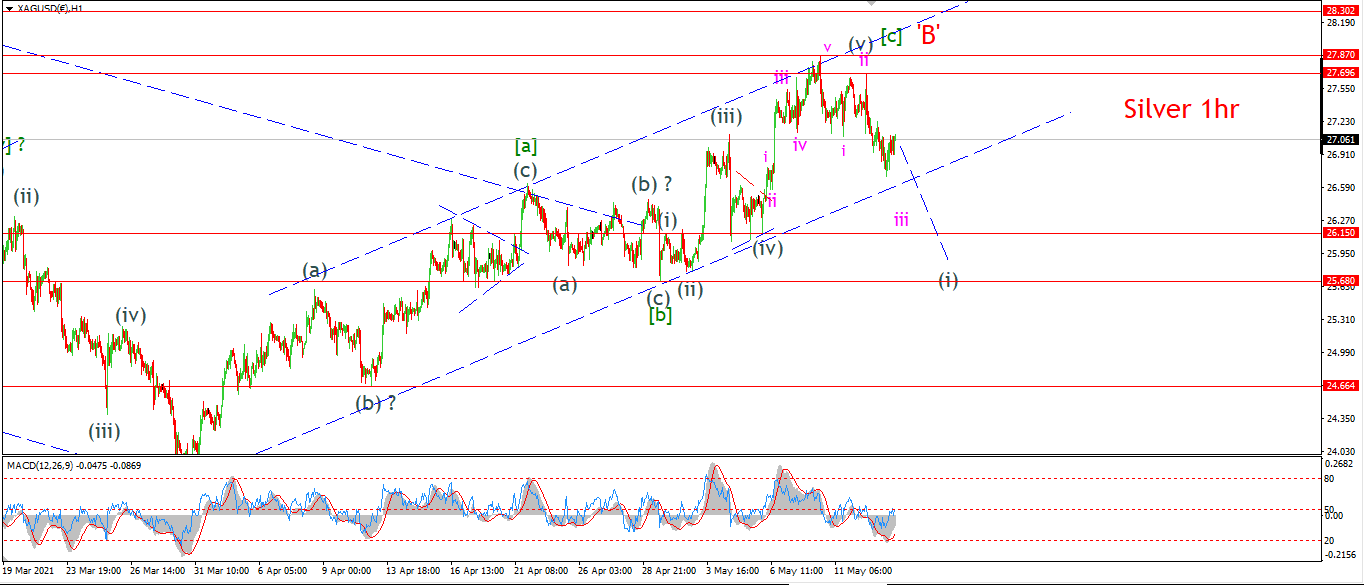Select the 27.870 price level tag
1364x585 pixels.
[x=1340, y=54]
